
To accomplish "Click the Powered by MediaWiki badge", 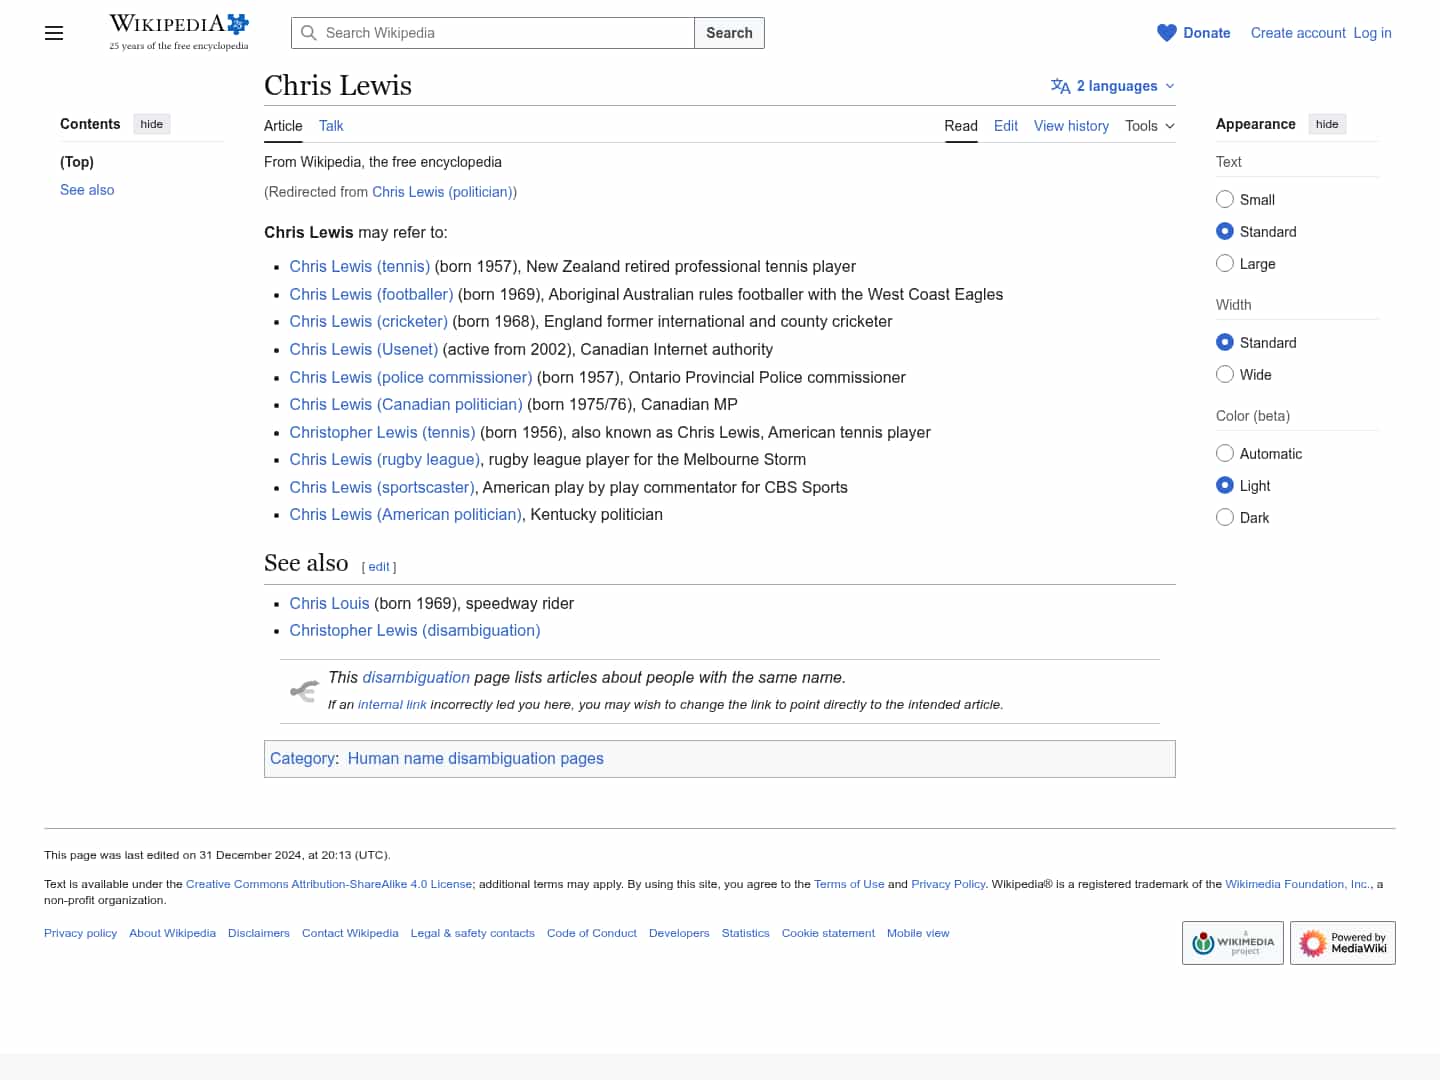I will click(1342, 943).
